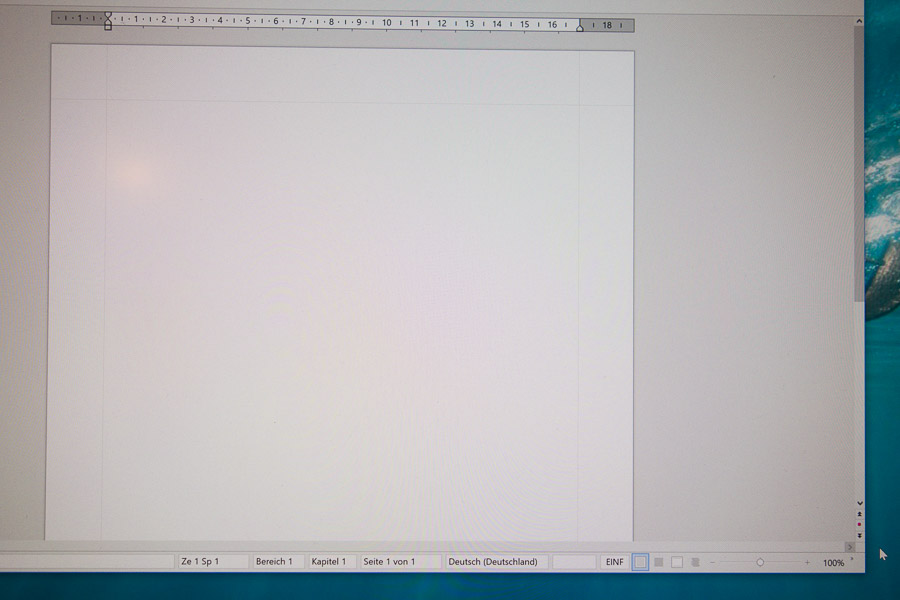This screenshot has width=900, height=600.
Task: Click the right indent marker on ruler
Action: (x=580, y=26)
